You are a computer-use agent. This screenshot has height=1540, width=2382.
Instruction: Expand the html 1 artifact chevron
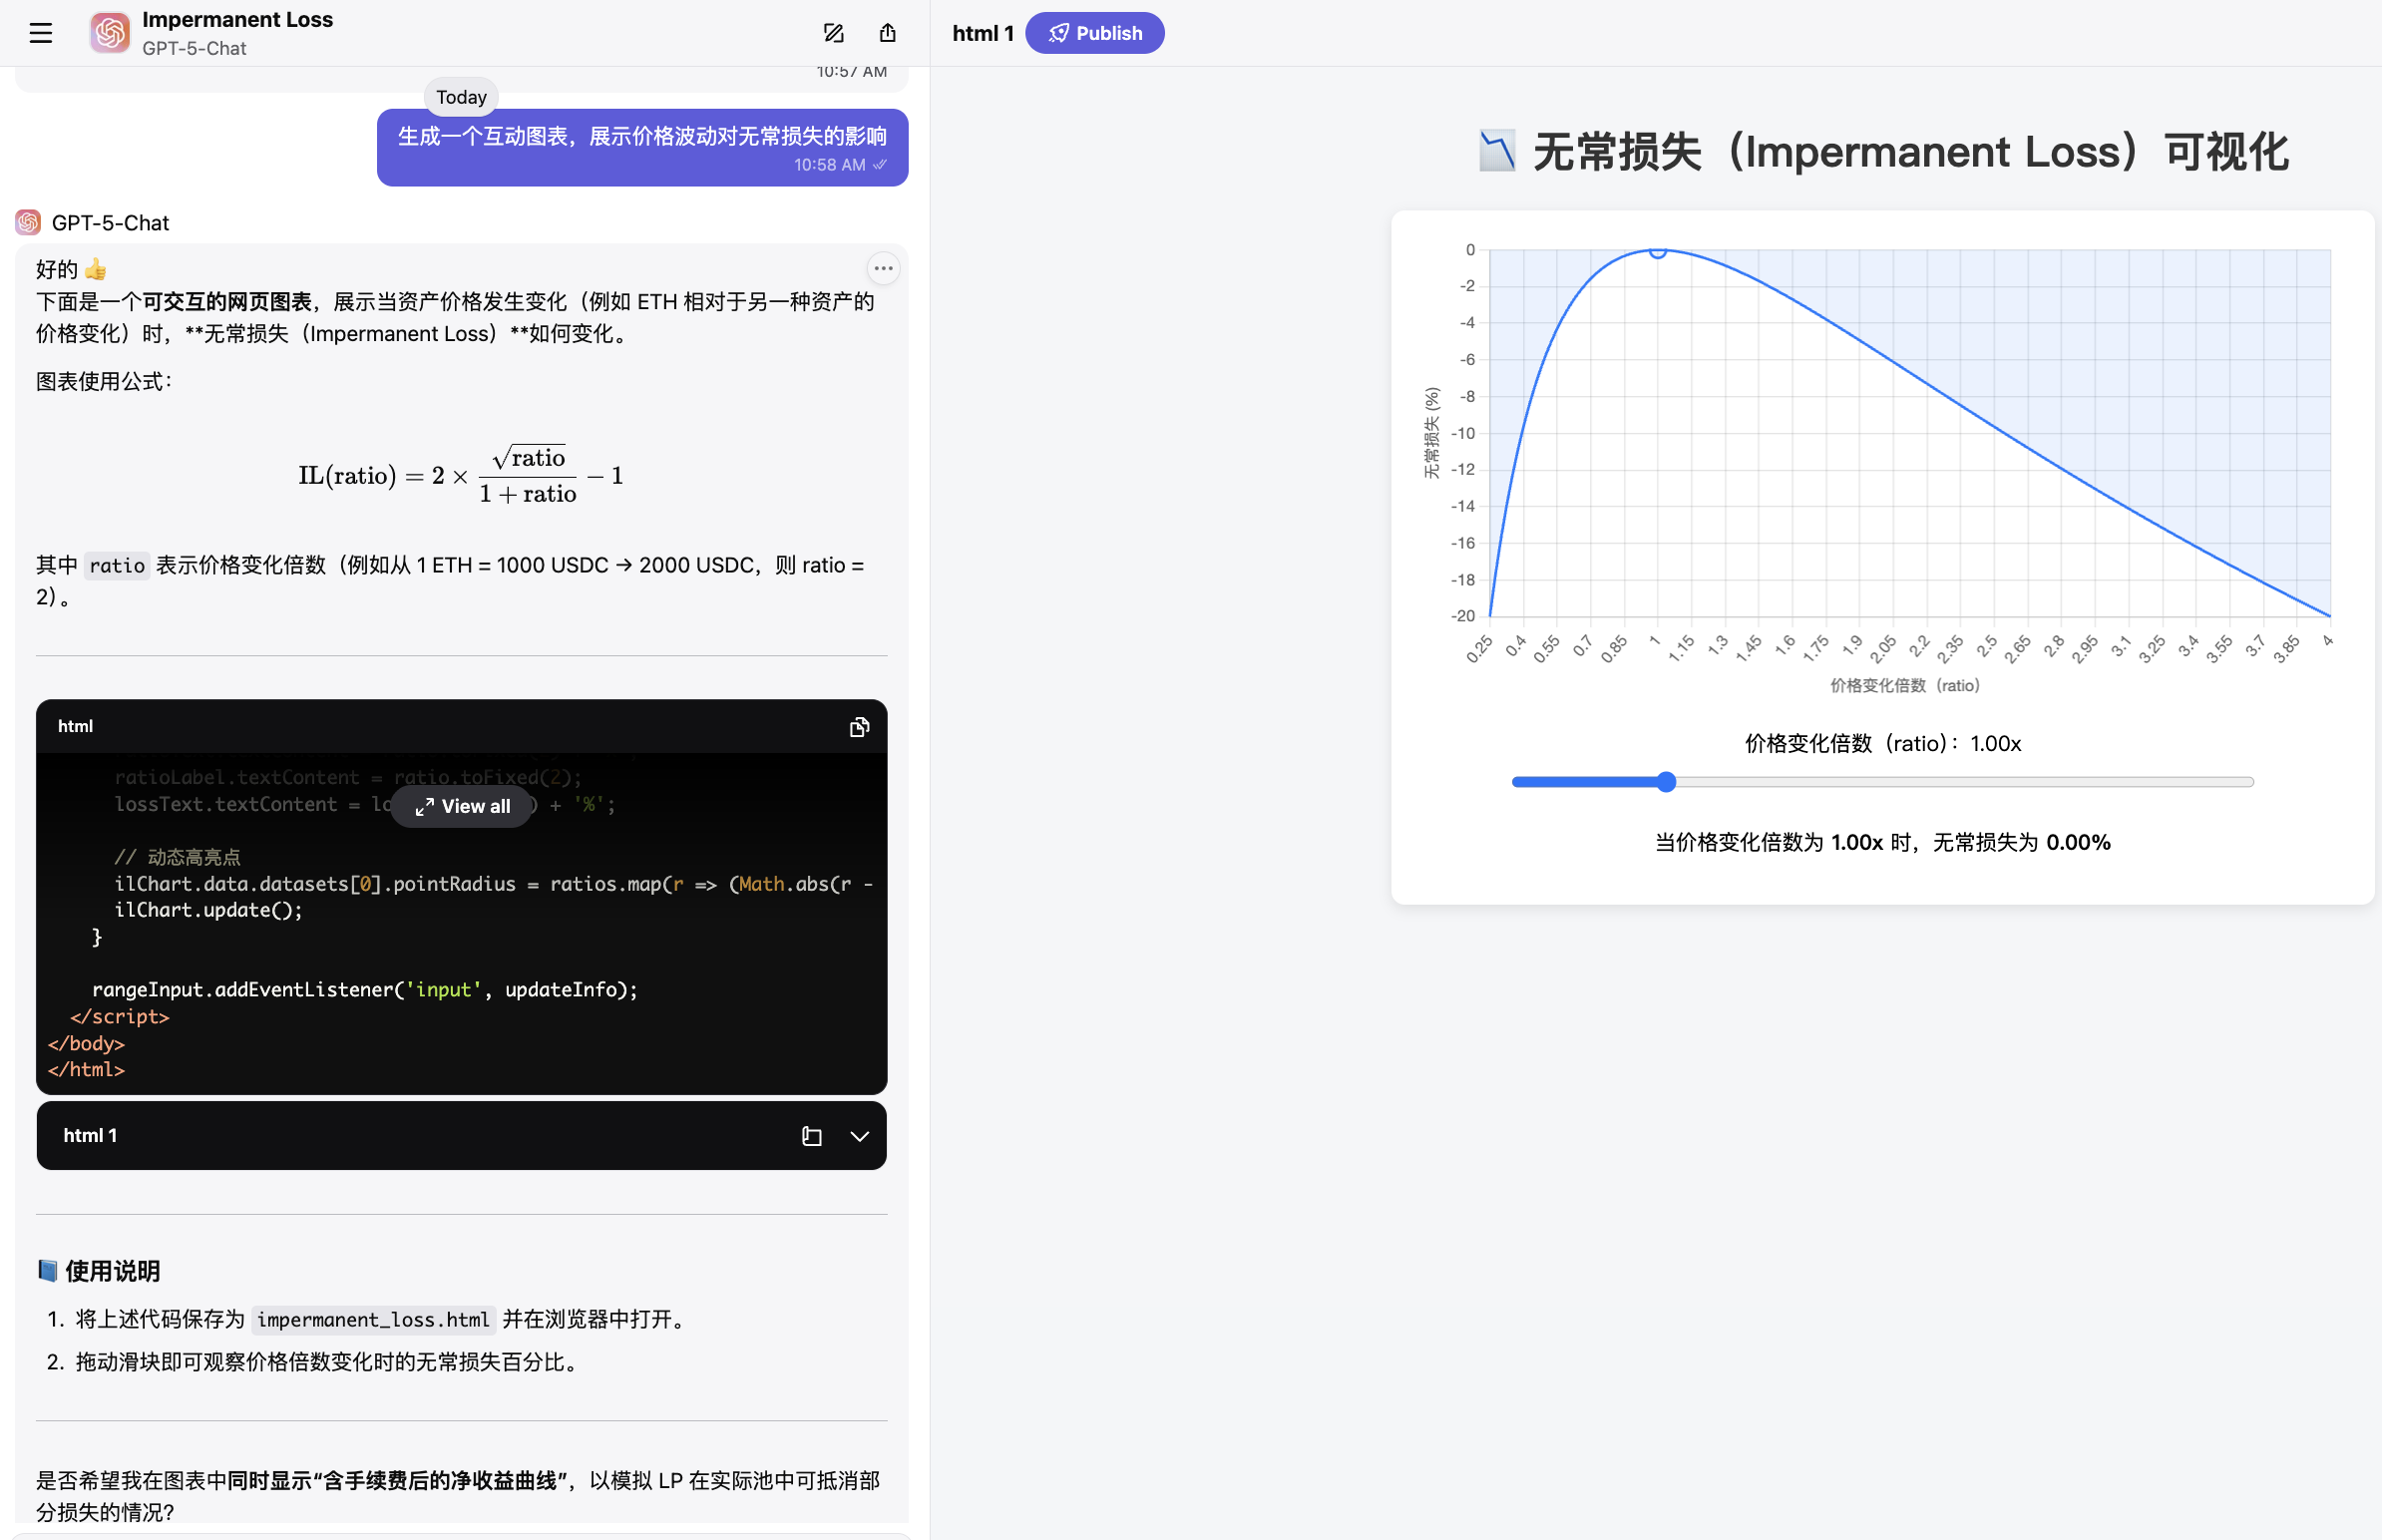[x=859, y=1136]
